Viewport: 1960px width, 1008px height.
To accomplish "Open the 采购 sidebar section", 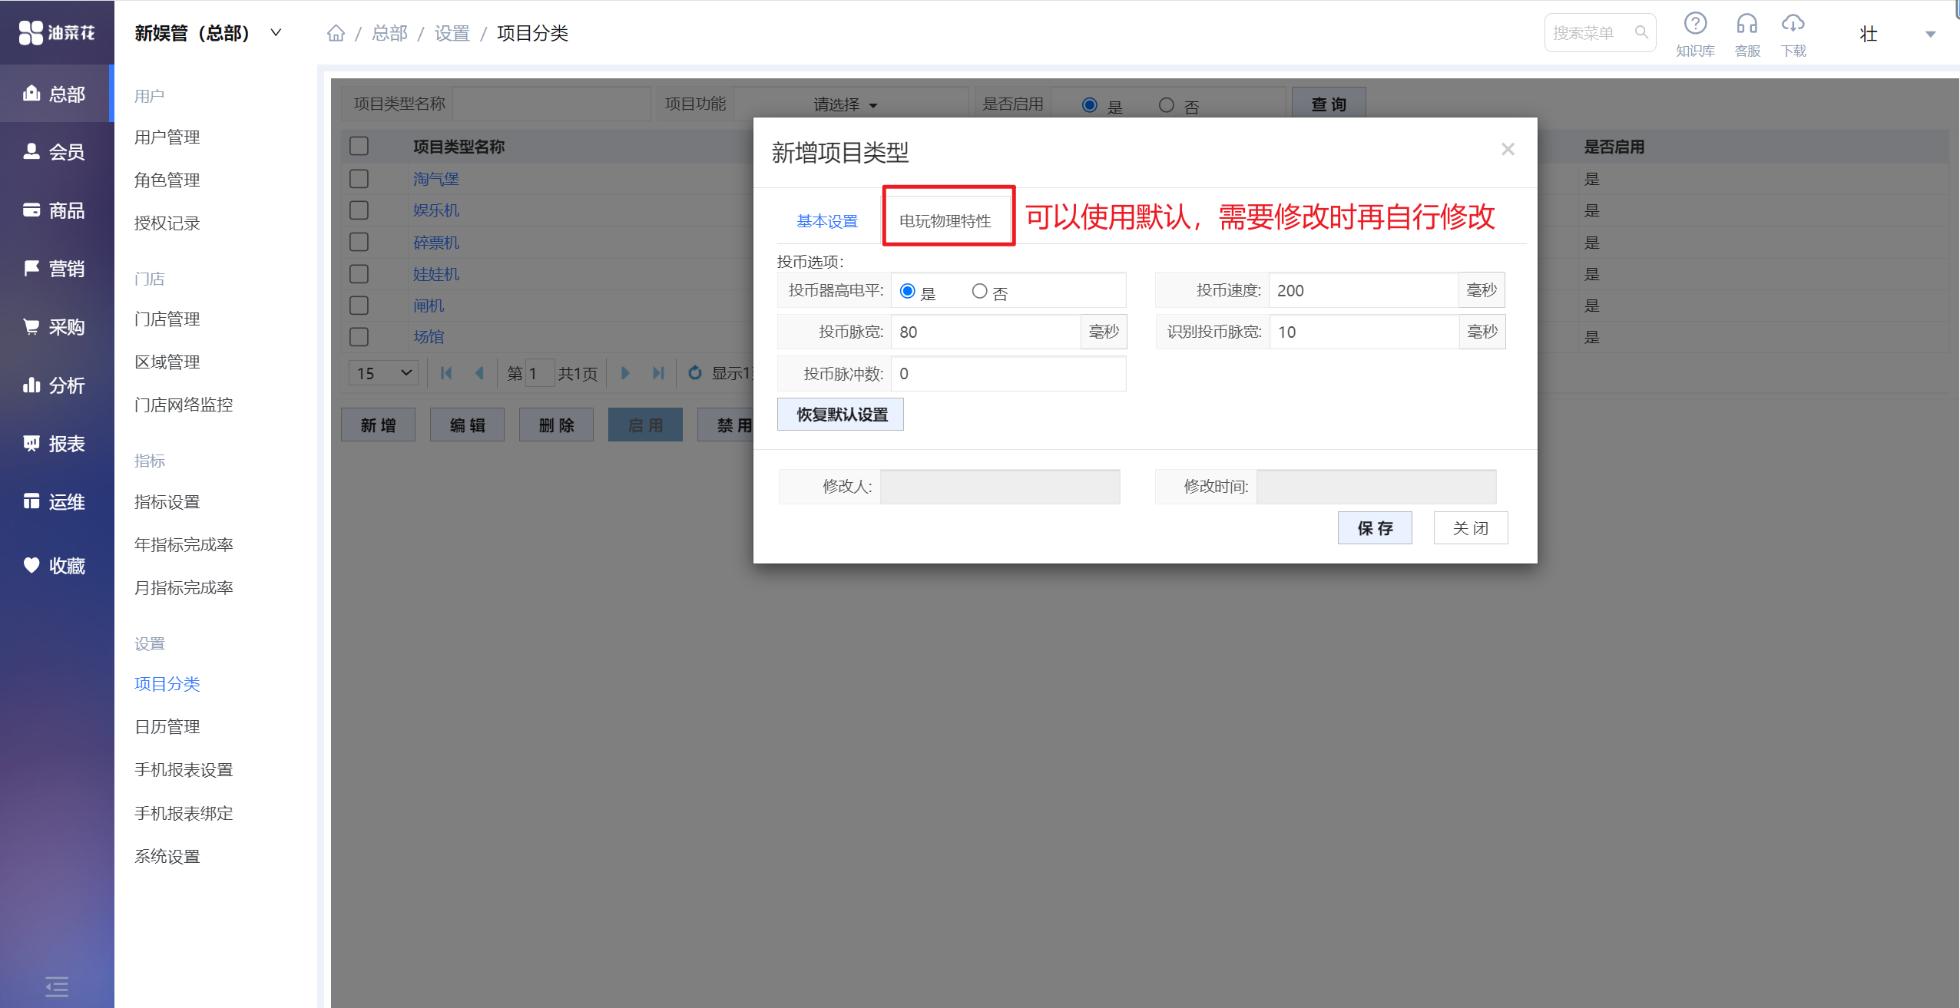I will tap(55, 327).
